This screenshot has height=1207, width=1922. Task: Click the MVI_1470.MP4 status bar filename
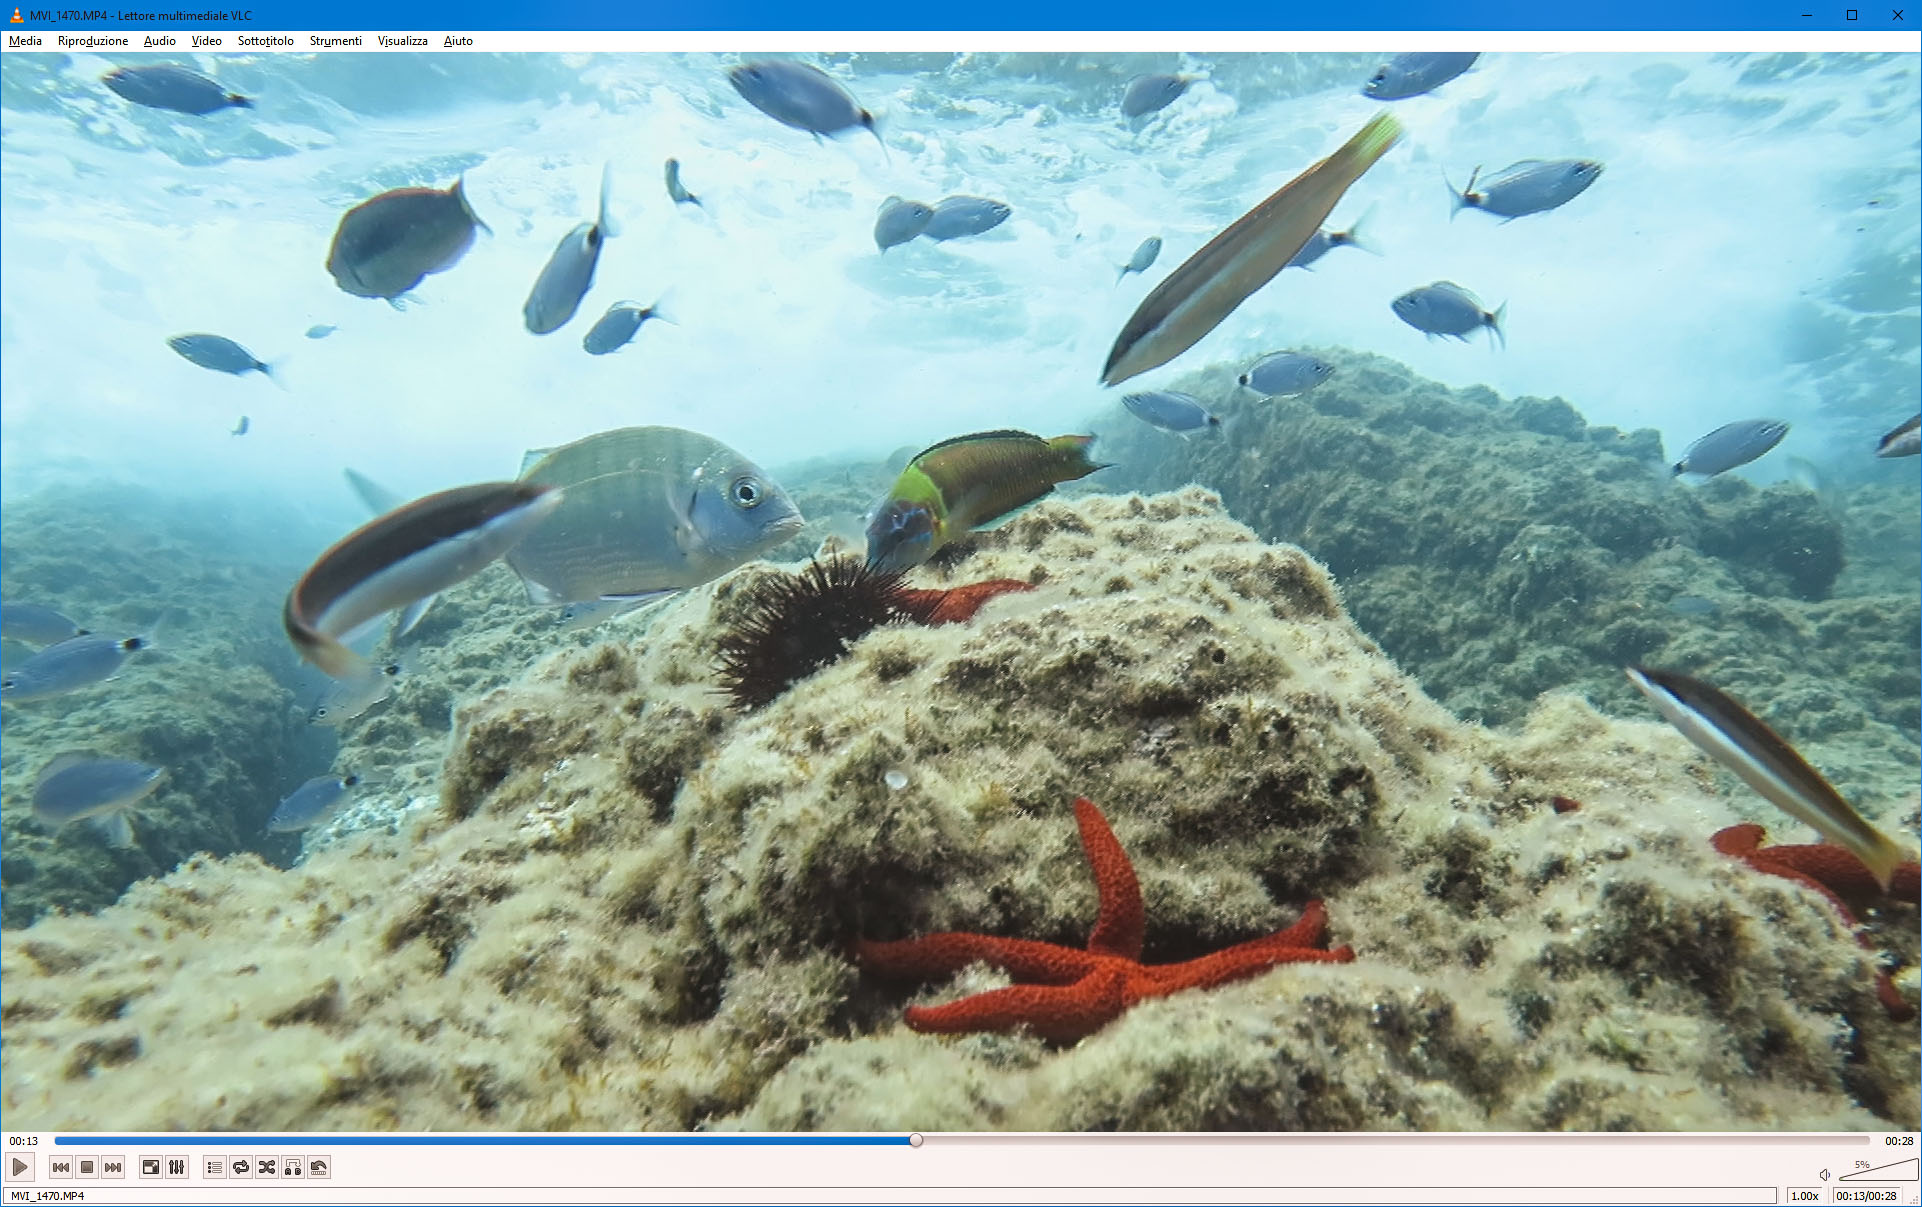click(48, 1196)
